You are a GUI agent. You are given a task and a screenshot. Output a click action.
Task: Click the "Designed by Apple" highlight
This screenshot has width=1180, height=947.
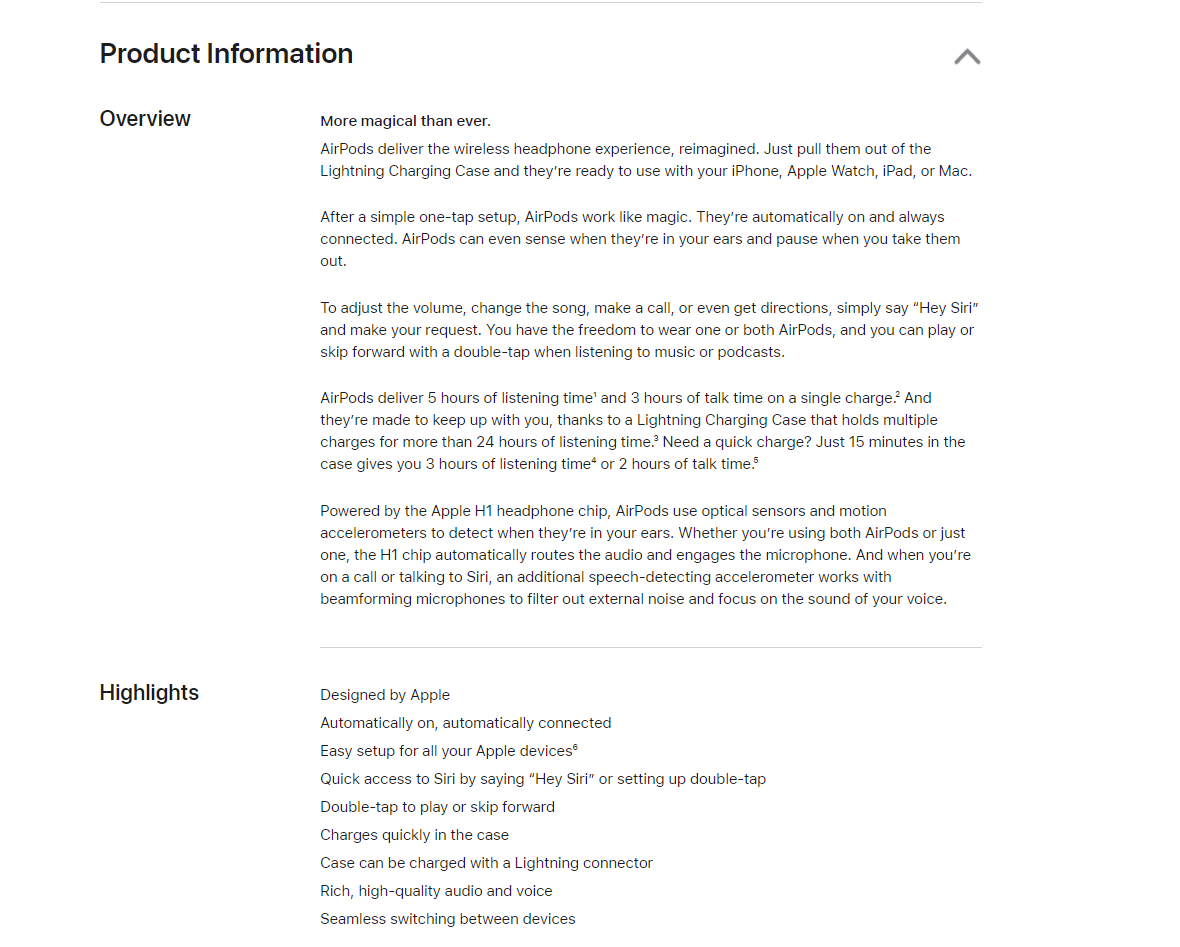385,695
